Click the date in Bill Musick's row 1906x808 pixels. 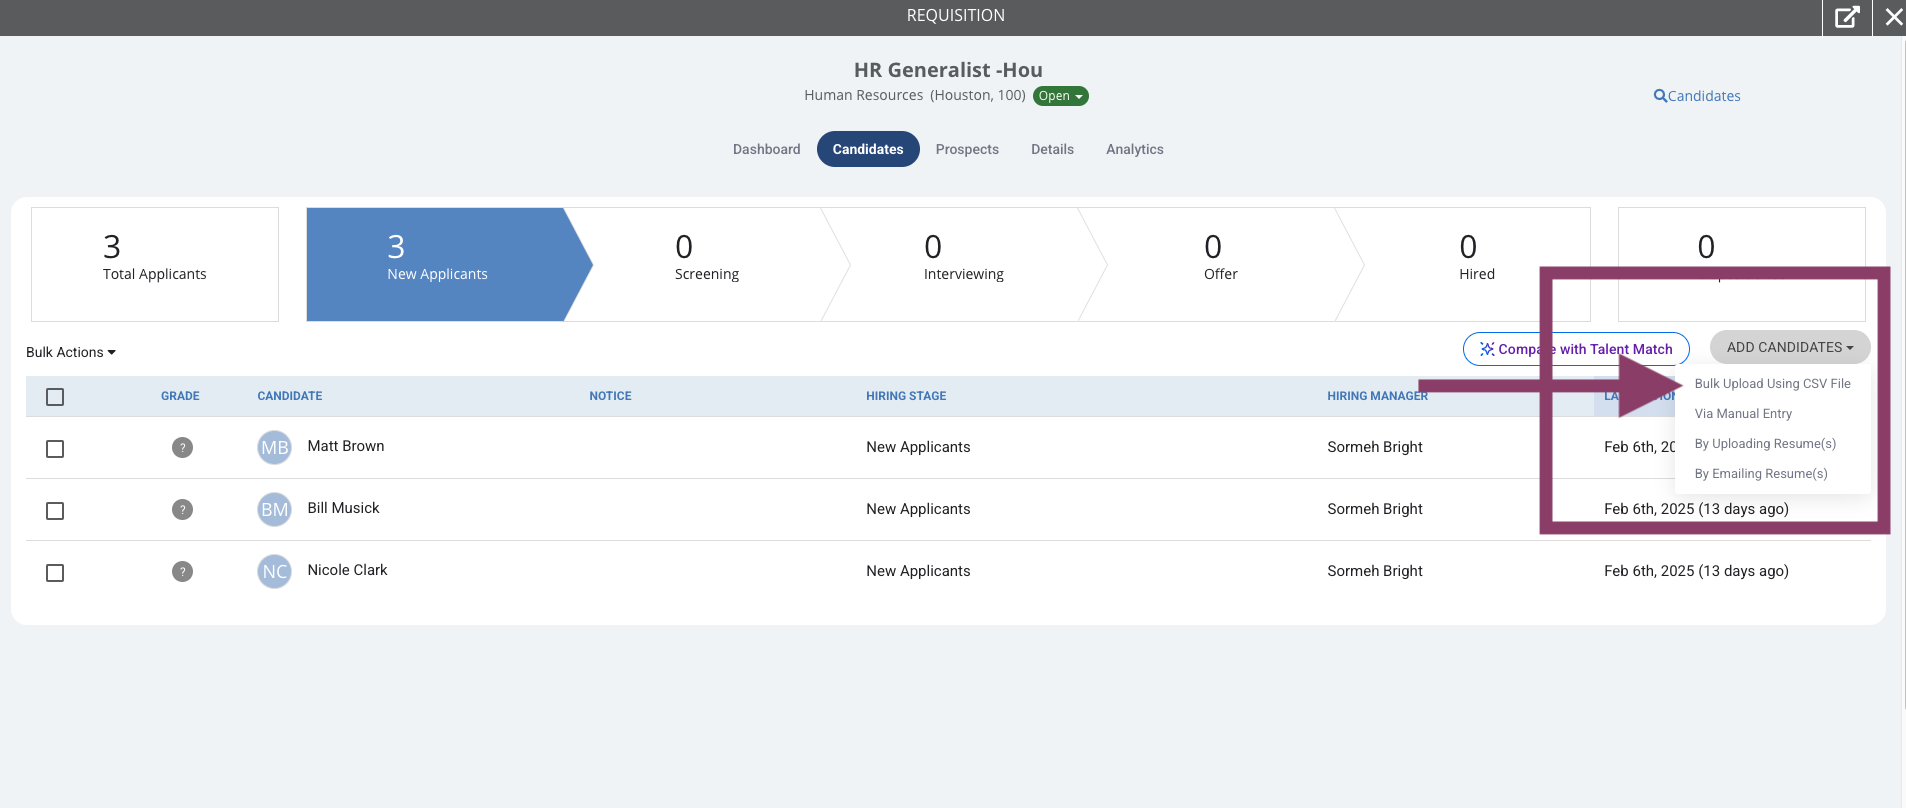click(1696, 509)
